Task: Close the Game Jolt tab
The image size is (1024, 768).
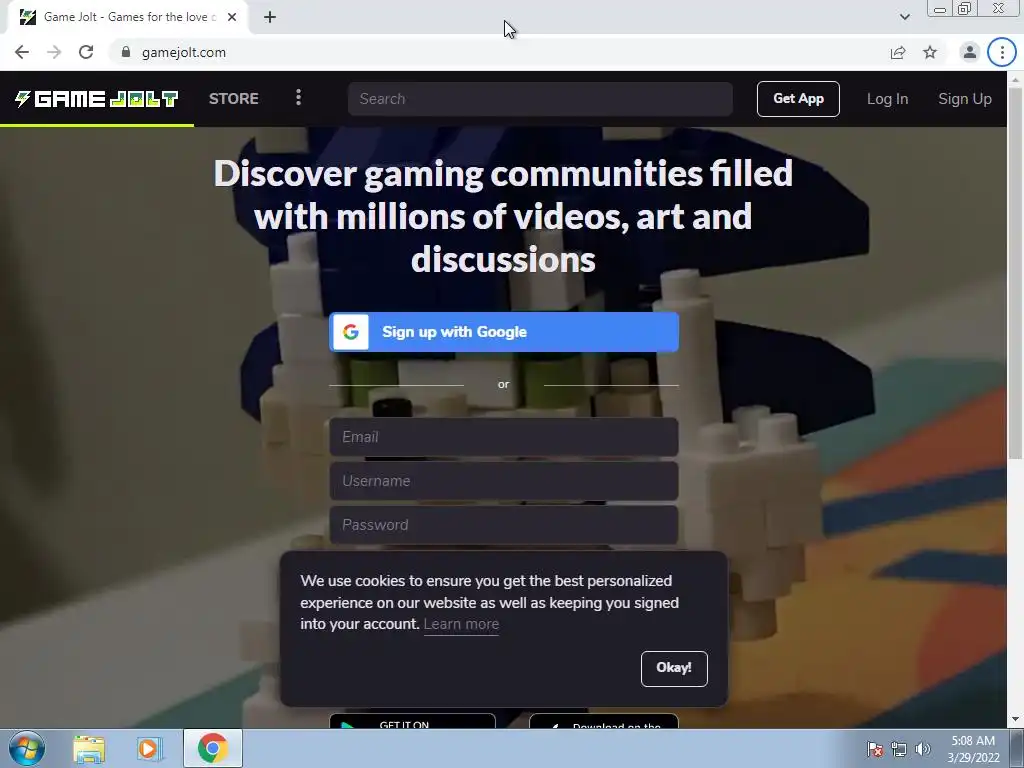Action: coord(232,17)
